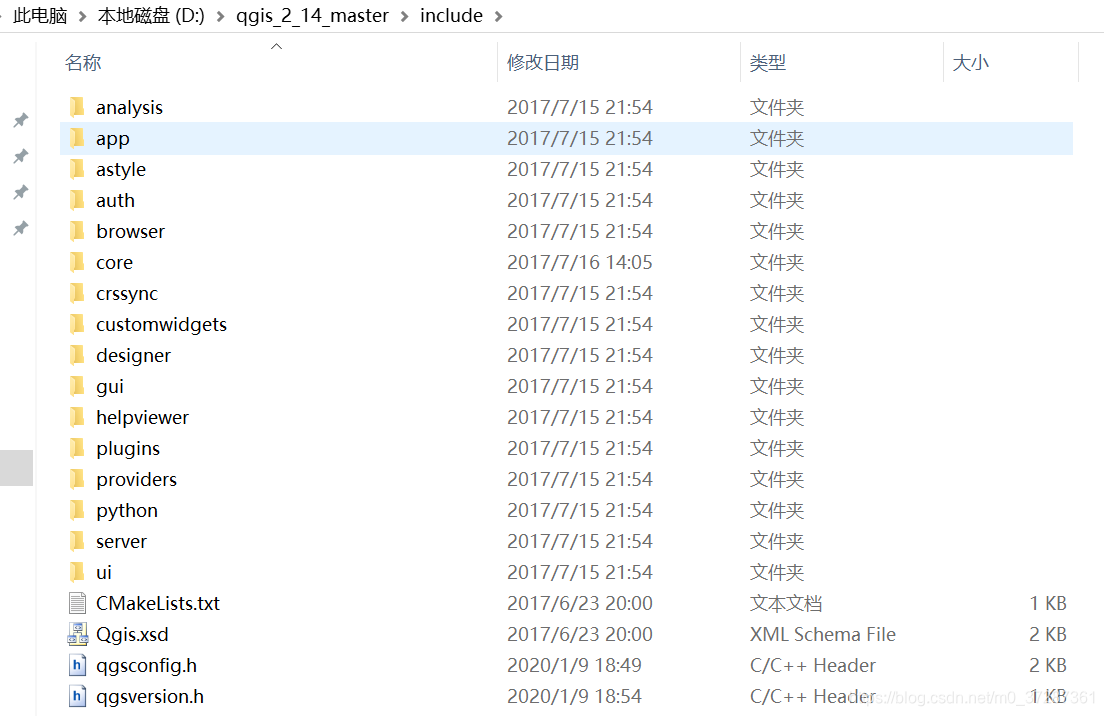Select the designer folder icon

(x=77, y=355)
